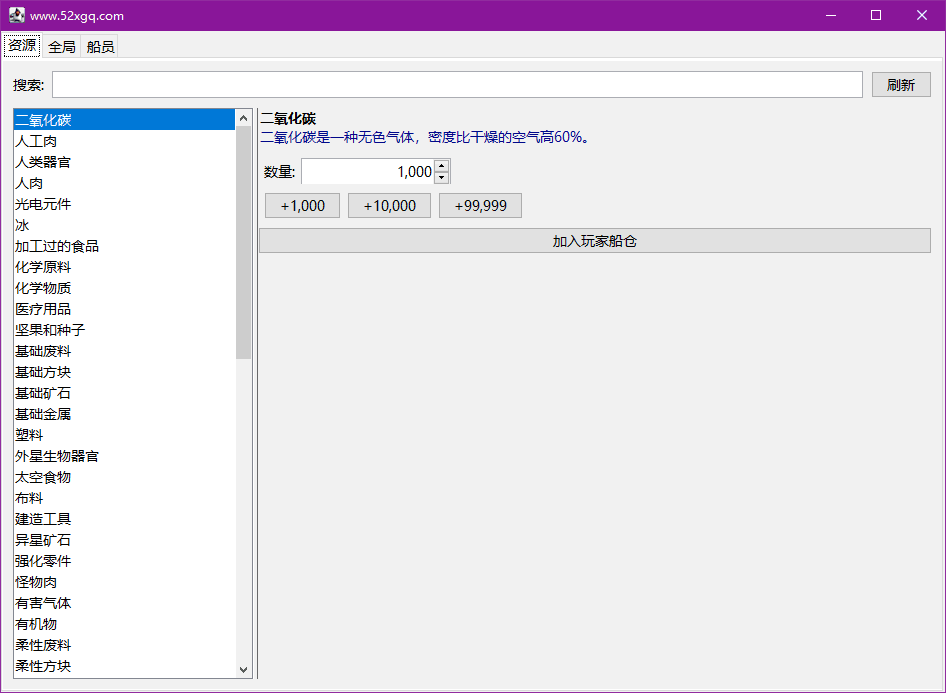The image size is (946, 693).
Task: Select 塑料 in the resource list
Action: click(124, 435)
